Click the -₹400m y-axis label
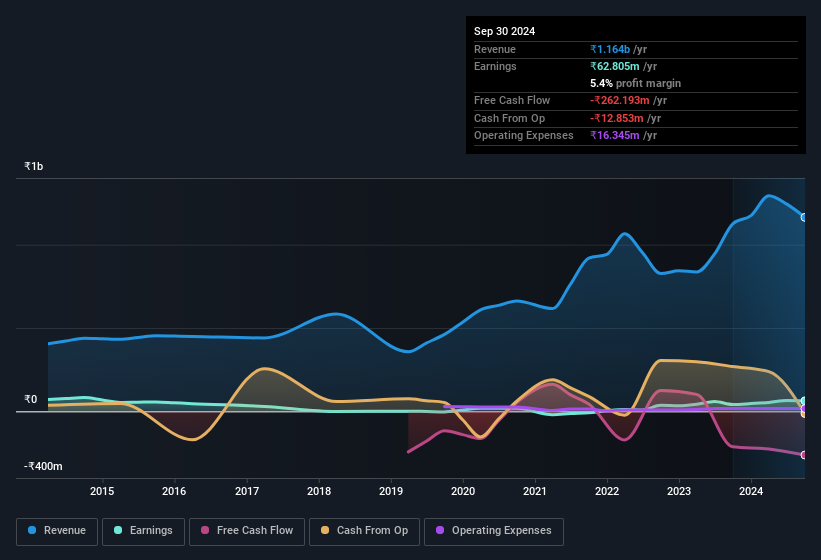Image resolution: width=821 pixels, height=560 pixels. 43,466
